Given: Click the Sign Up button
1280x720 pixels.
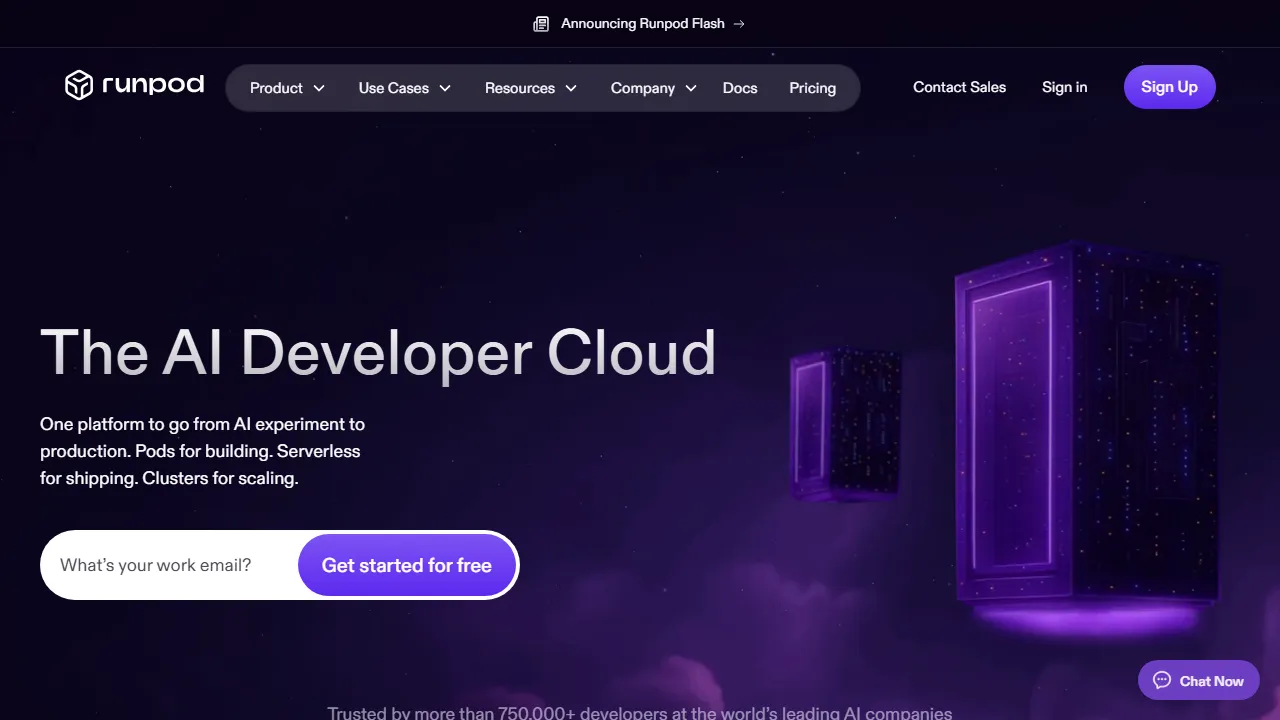Looking at the screenshot, I should (1170, 87).
